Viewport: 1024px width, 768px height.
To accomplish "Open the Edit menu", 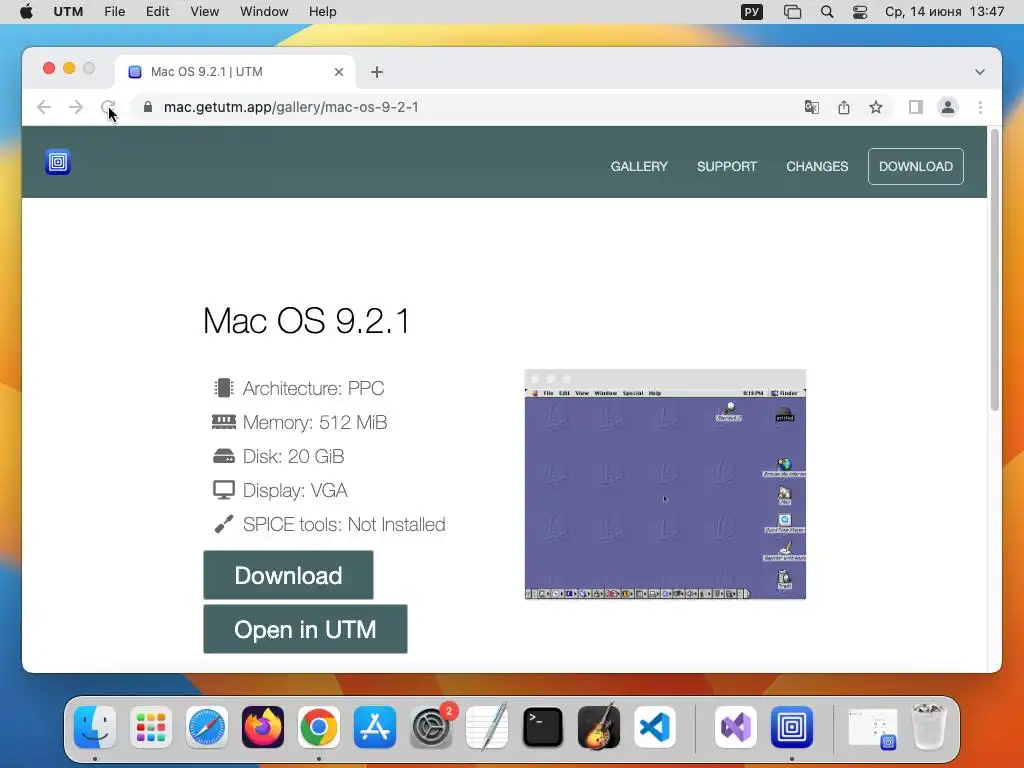I will pos(157,12).
